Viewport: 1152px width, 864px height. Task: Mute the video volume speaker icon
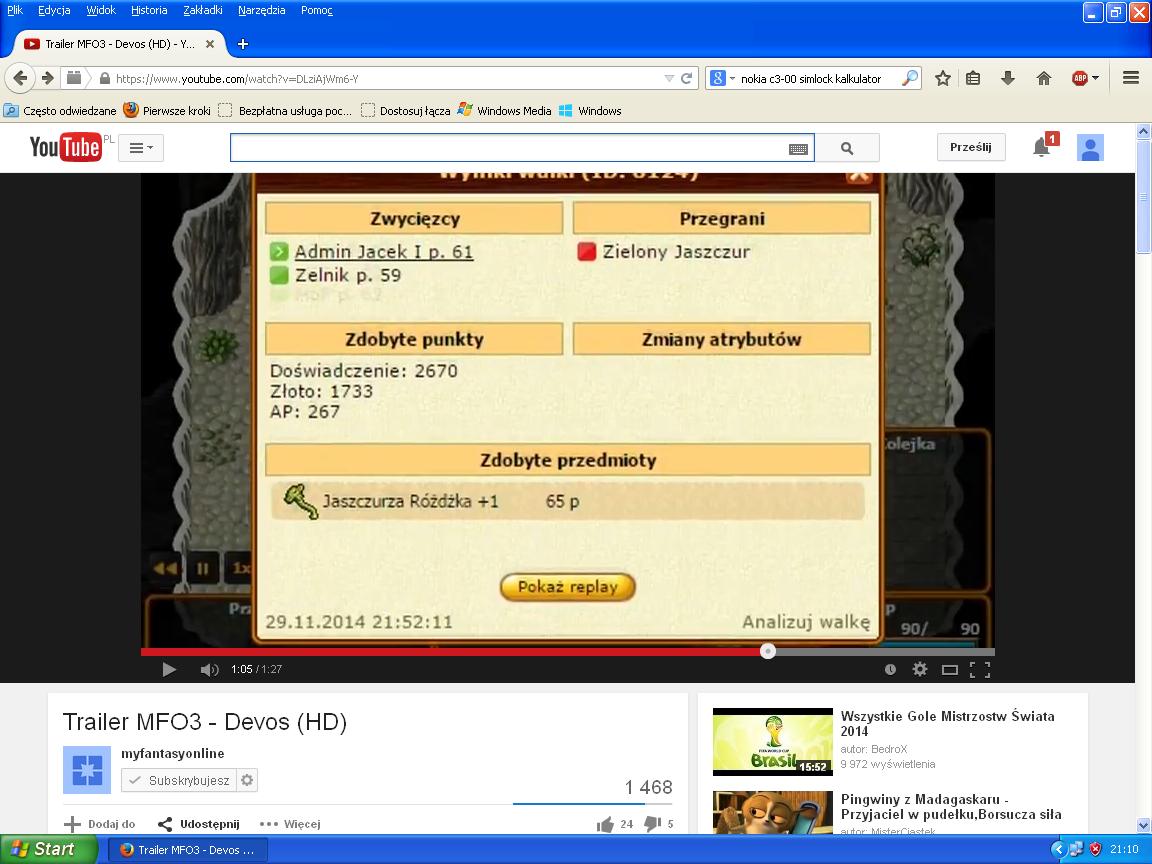[x=208, y=670]
